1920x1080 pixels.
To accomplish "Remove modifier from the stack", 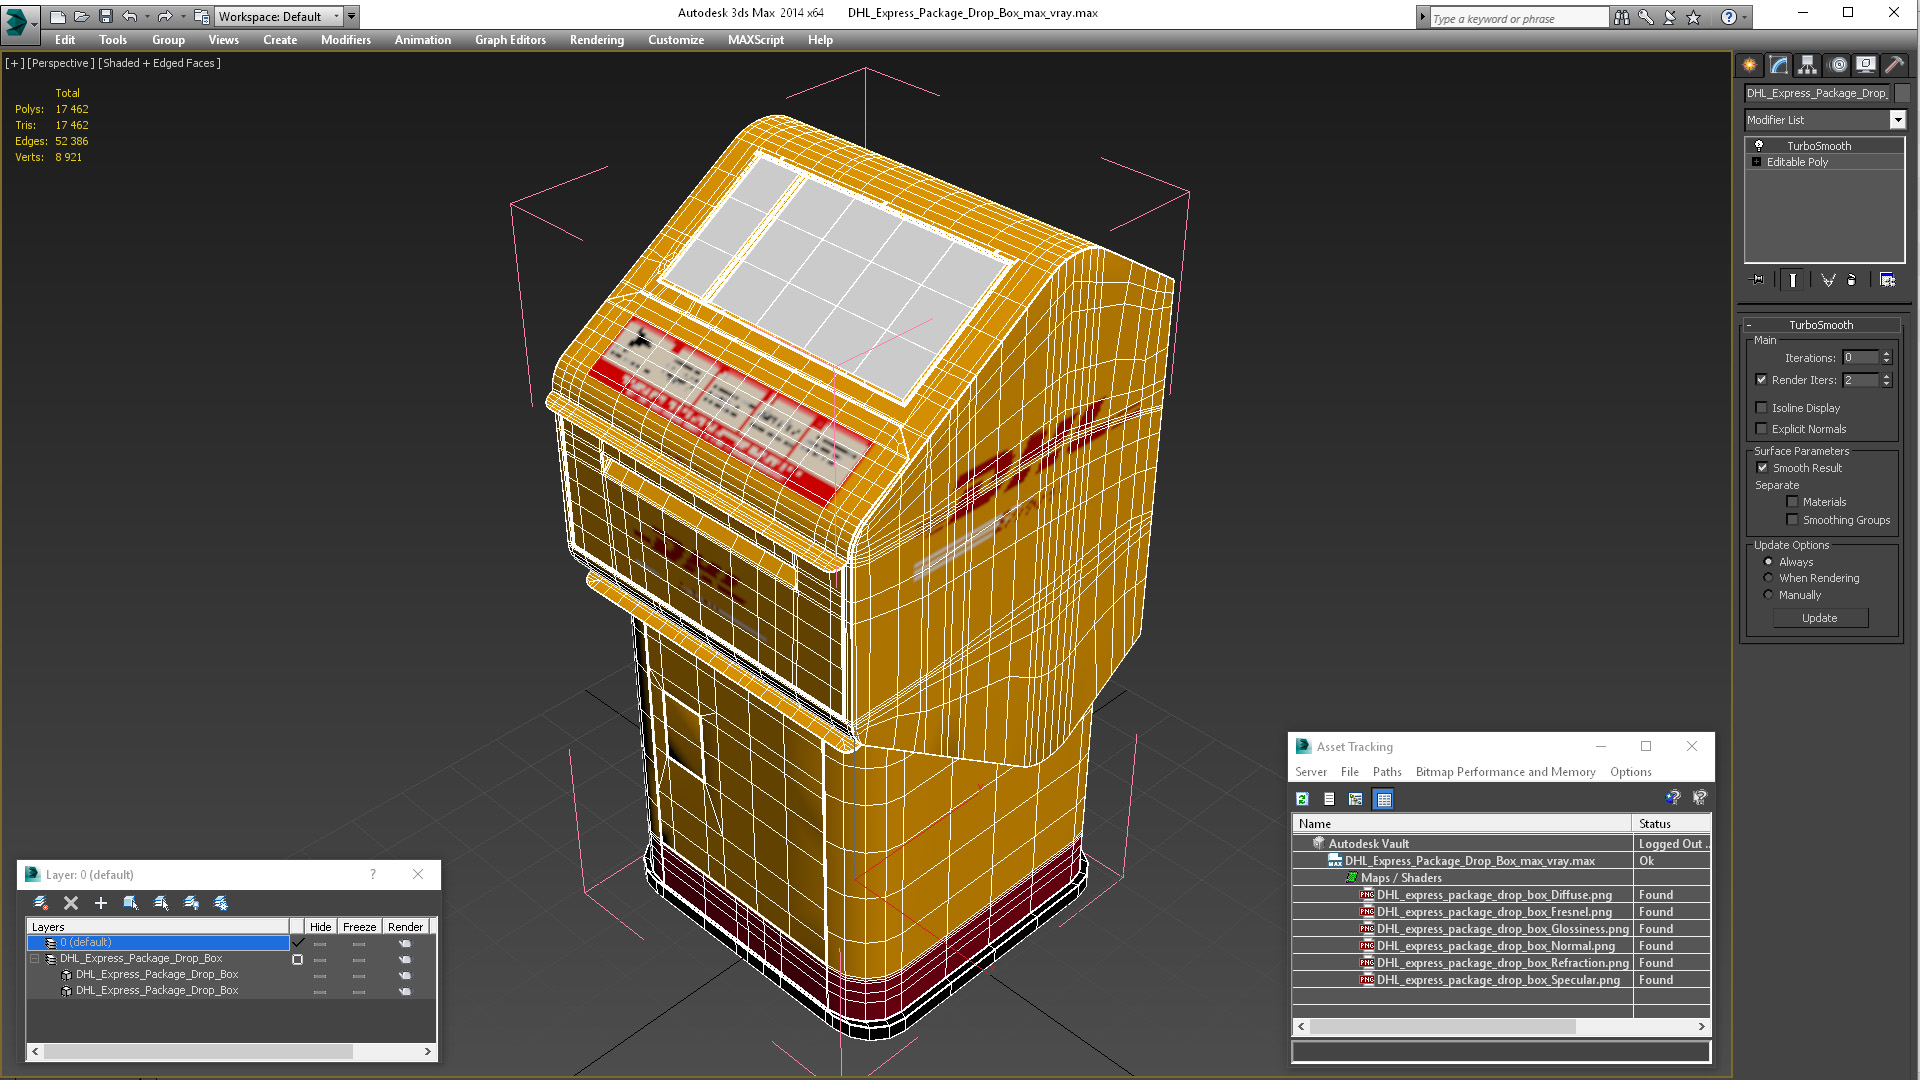I will [1852, 280].
